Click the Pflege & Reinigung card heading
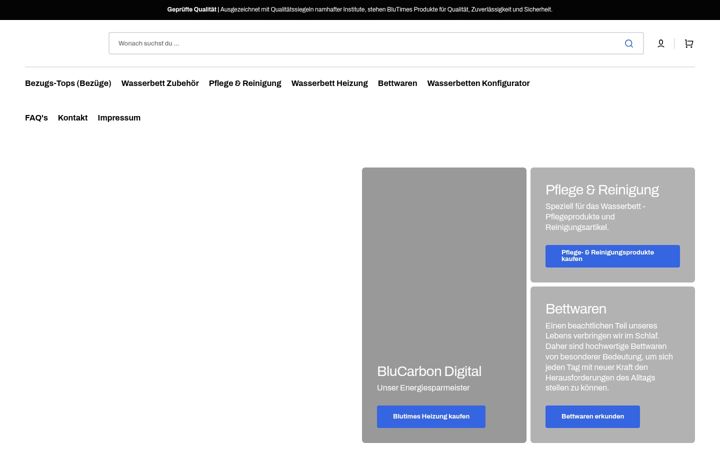The image size is (720, 450). pyautogui.click(x=602, y=190)
